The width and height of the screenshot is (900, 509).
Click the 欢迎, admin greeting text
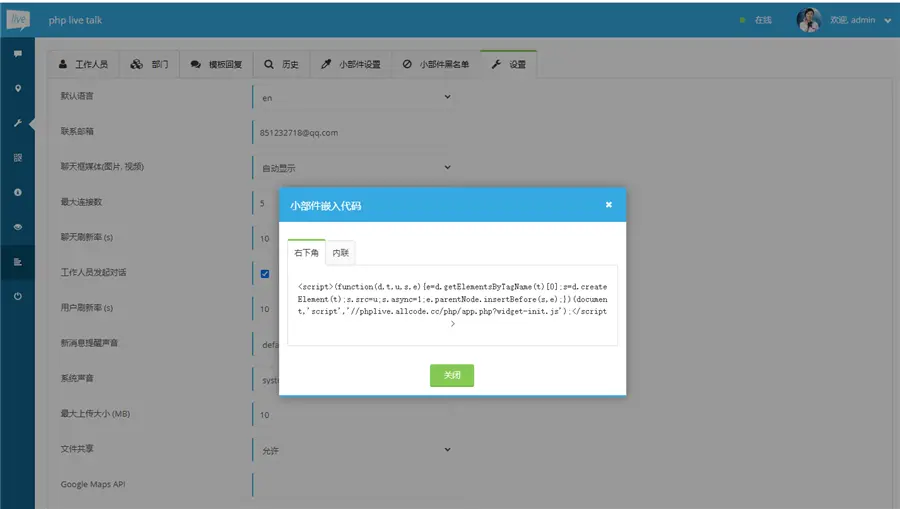(852, 20)
